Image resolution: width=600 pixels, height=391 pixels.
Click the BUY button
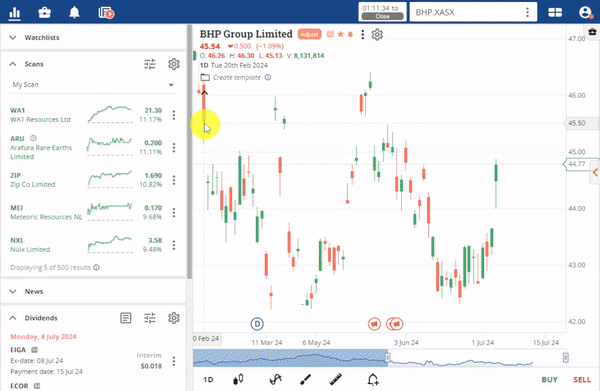549,380
